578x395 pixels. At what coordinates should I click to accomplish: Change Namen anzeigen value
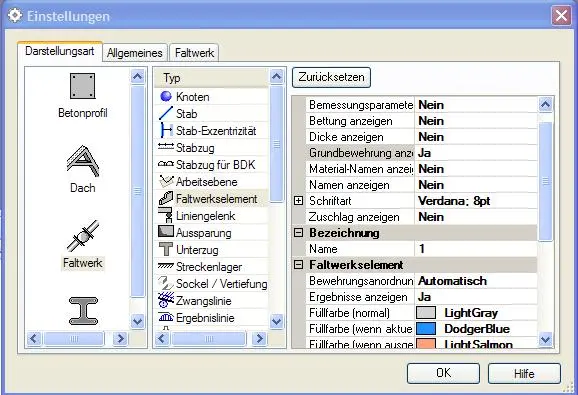(476, 185)
